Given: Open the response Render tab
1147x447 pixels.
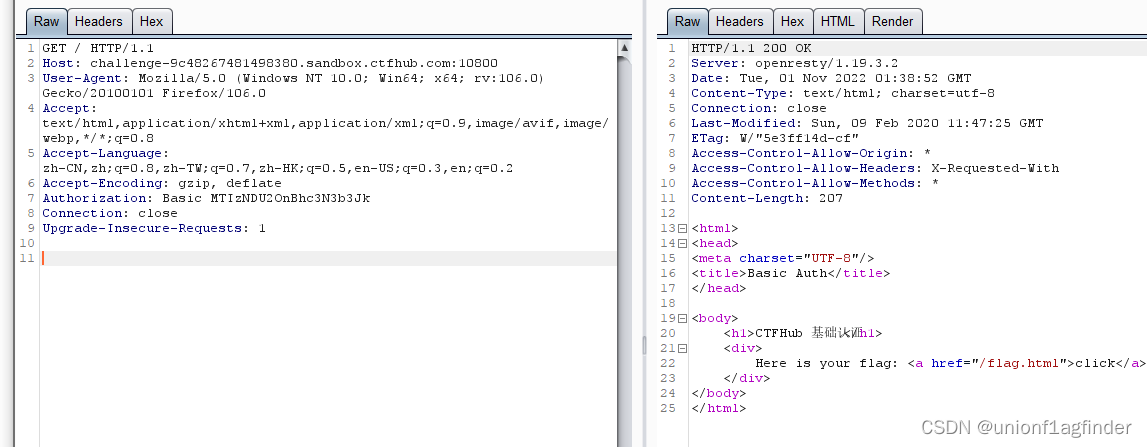Looking at the screenshot, I should click(892, 21).
